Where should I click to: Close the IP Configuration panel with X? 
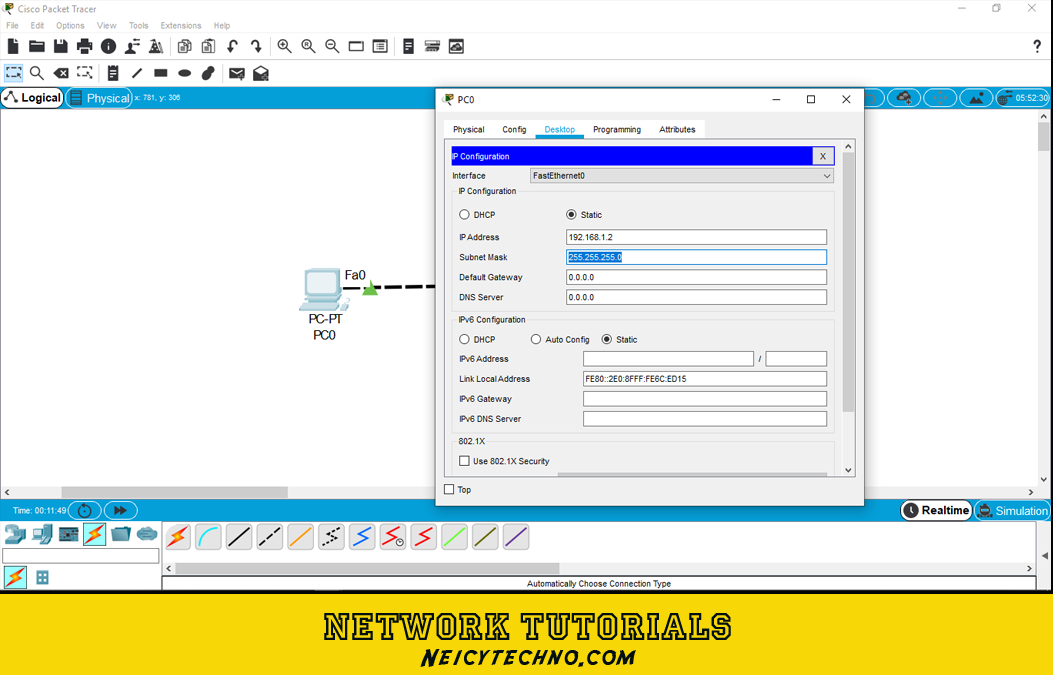(823, 156)
